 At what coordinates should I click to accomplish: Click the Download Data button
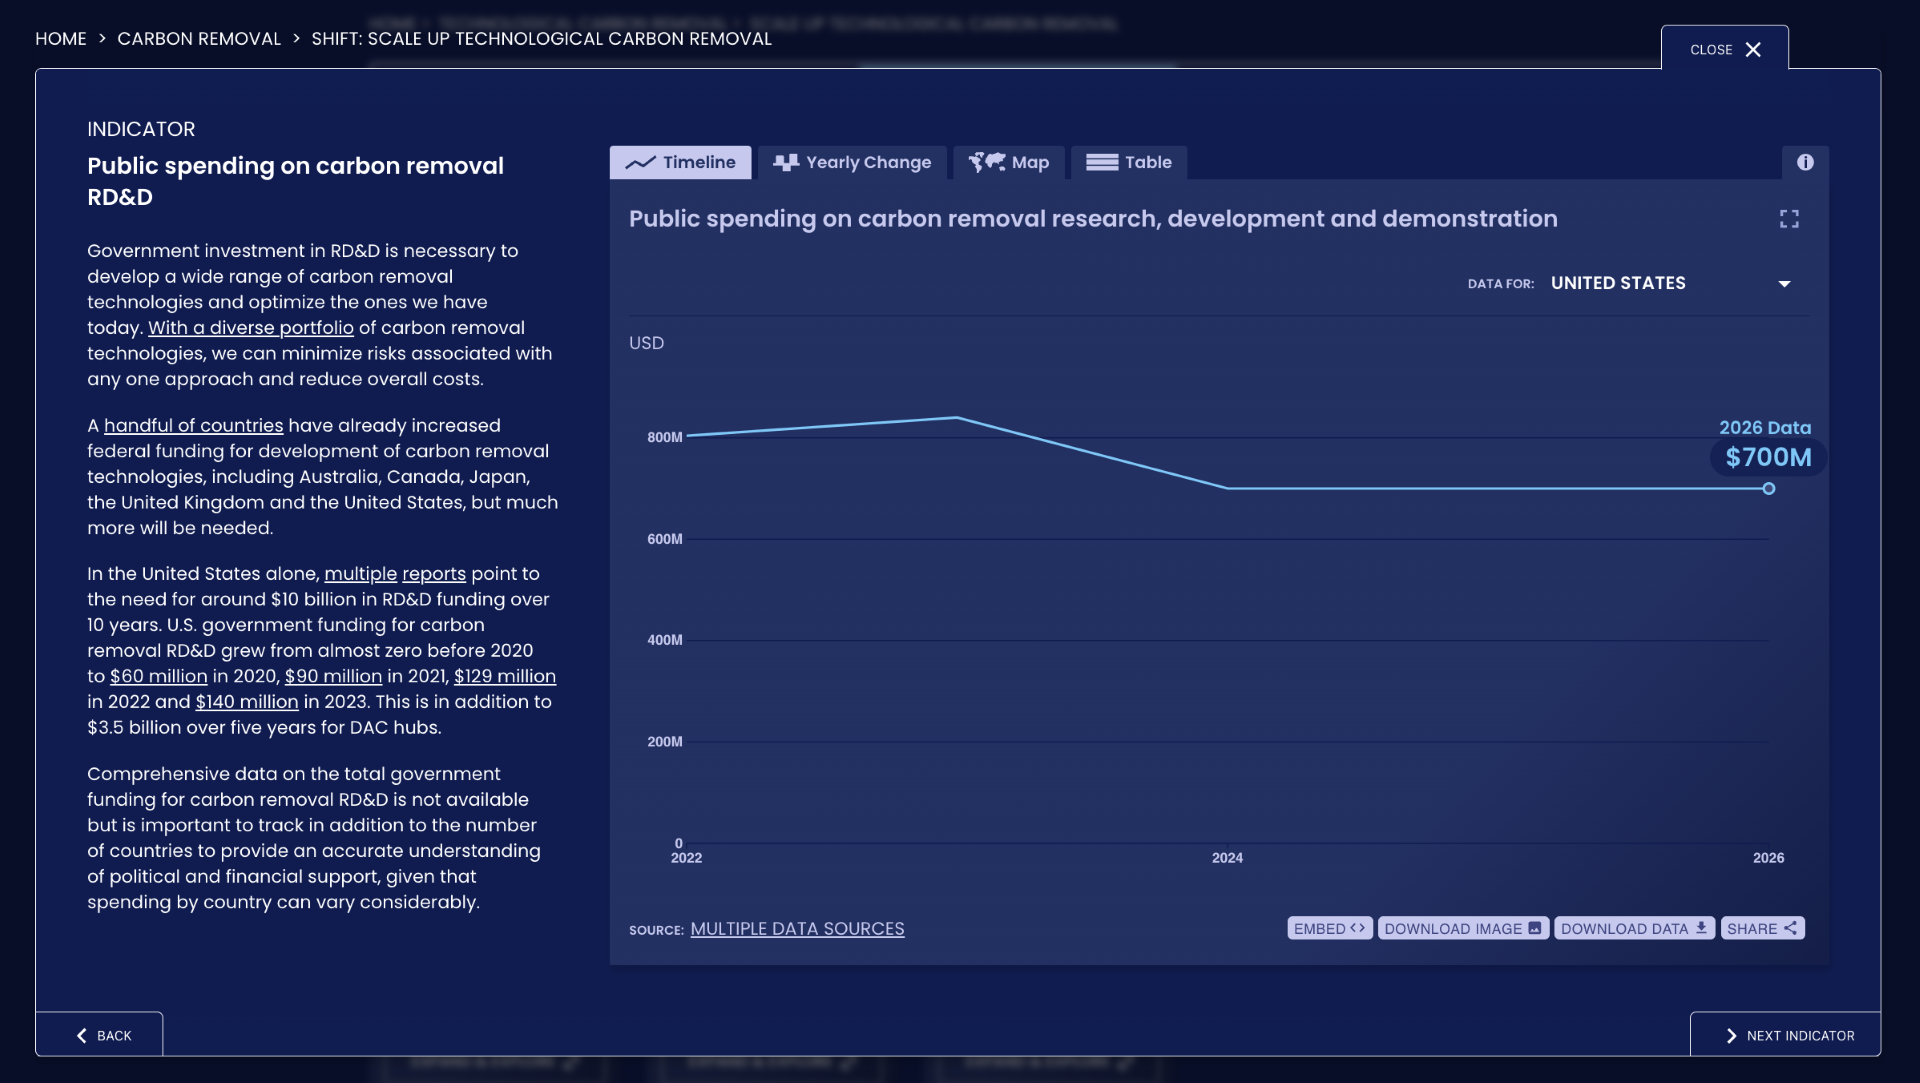click(1633, 929)
